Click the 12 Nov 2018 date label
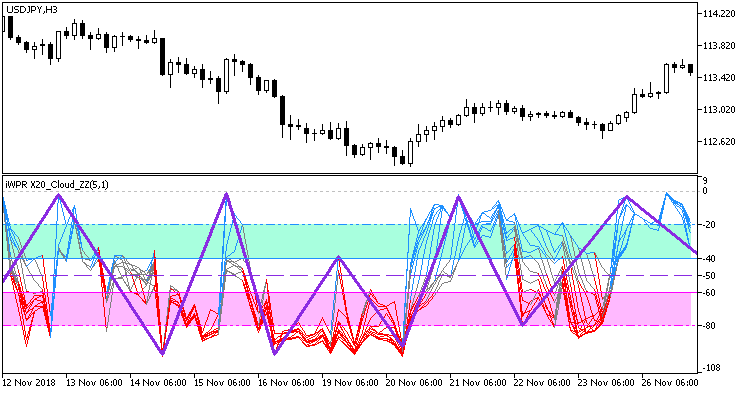Image resolution: width=750 pixels, height=394 pixels. 29,383
